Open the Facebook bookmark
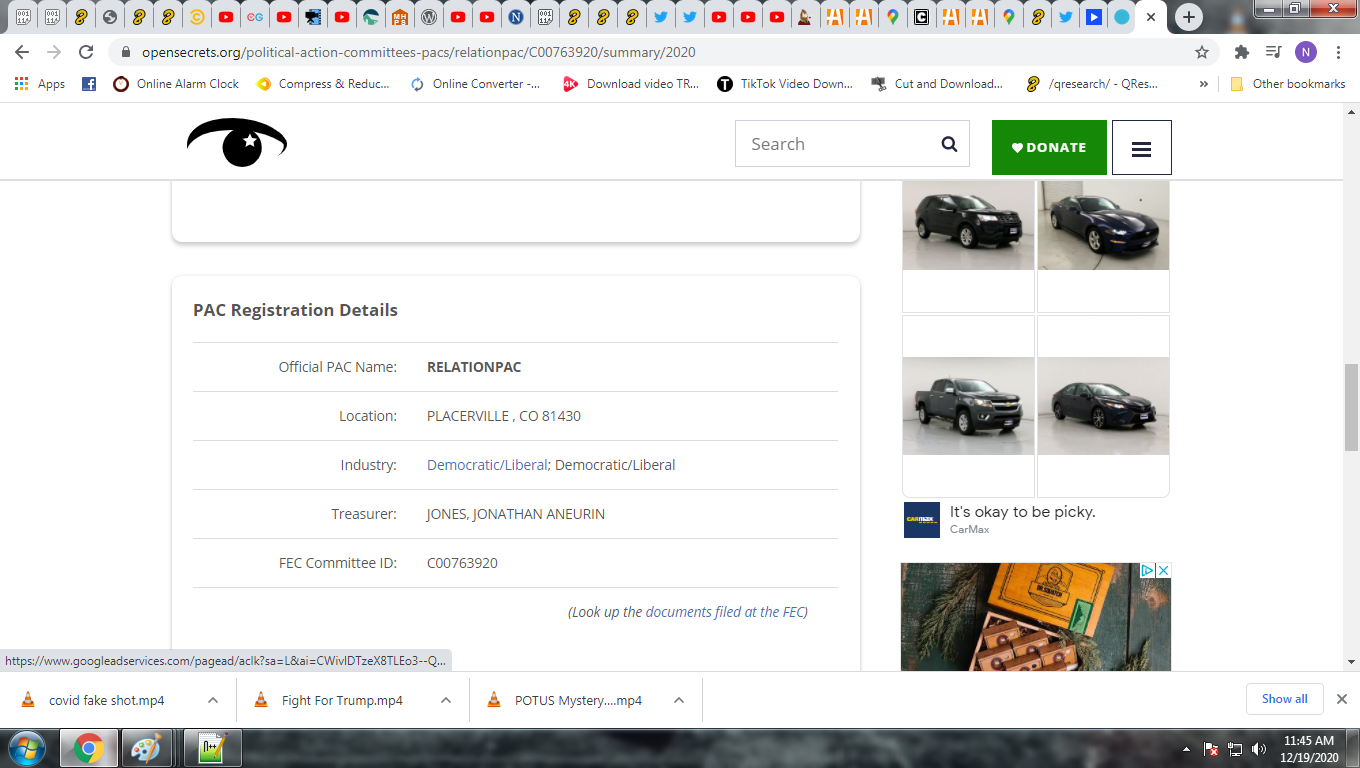 coord(89,84)
